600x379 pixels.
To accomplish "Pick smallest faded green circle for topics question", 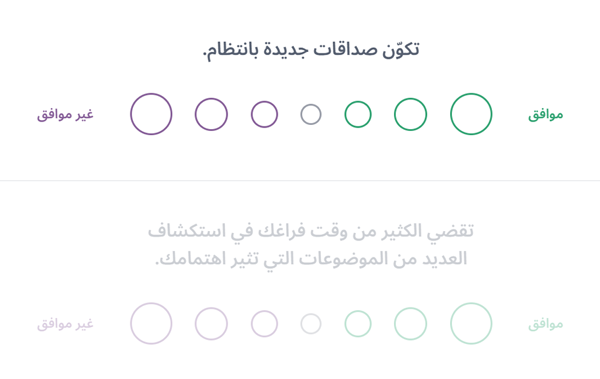I will coord(358,323).
